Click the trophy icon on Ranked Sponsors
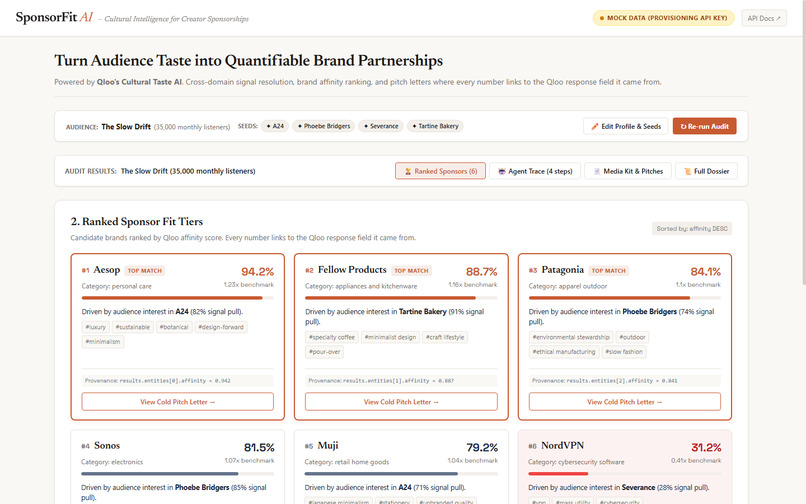The image size is (806, 504). pos(408,171)
